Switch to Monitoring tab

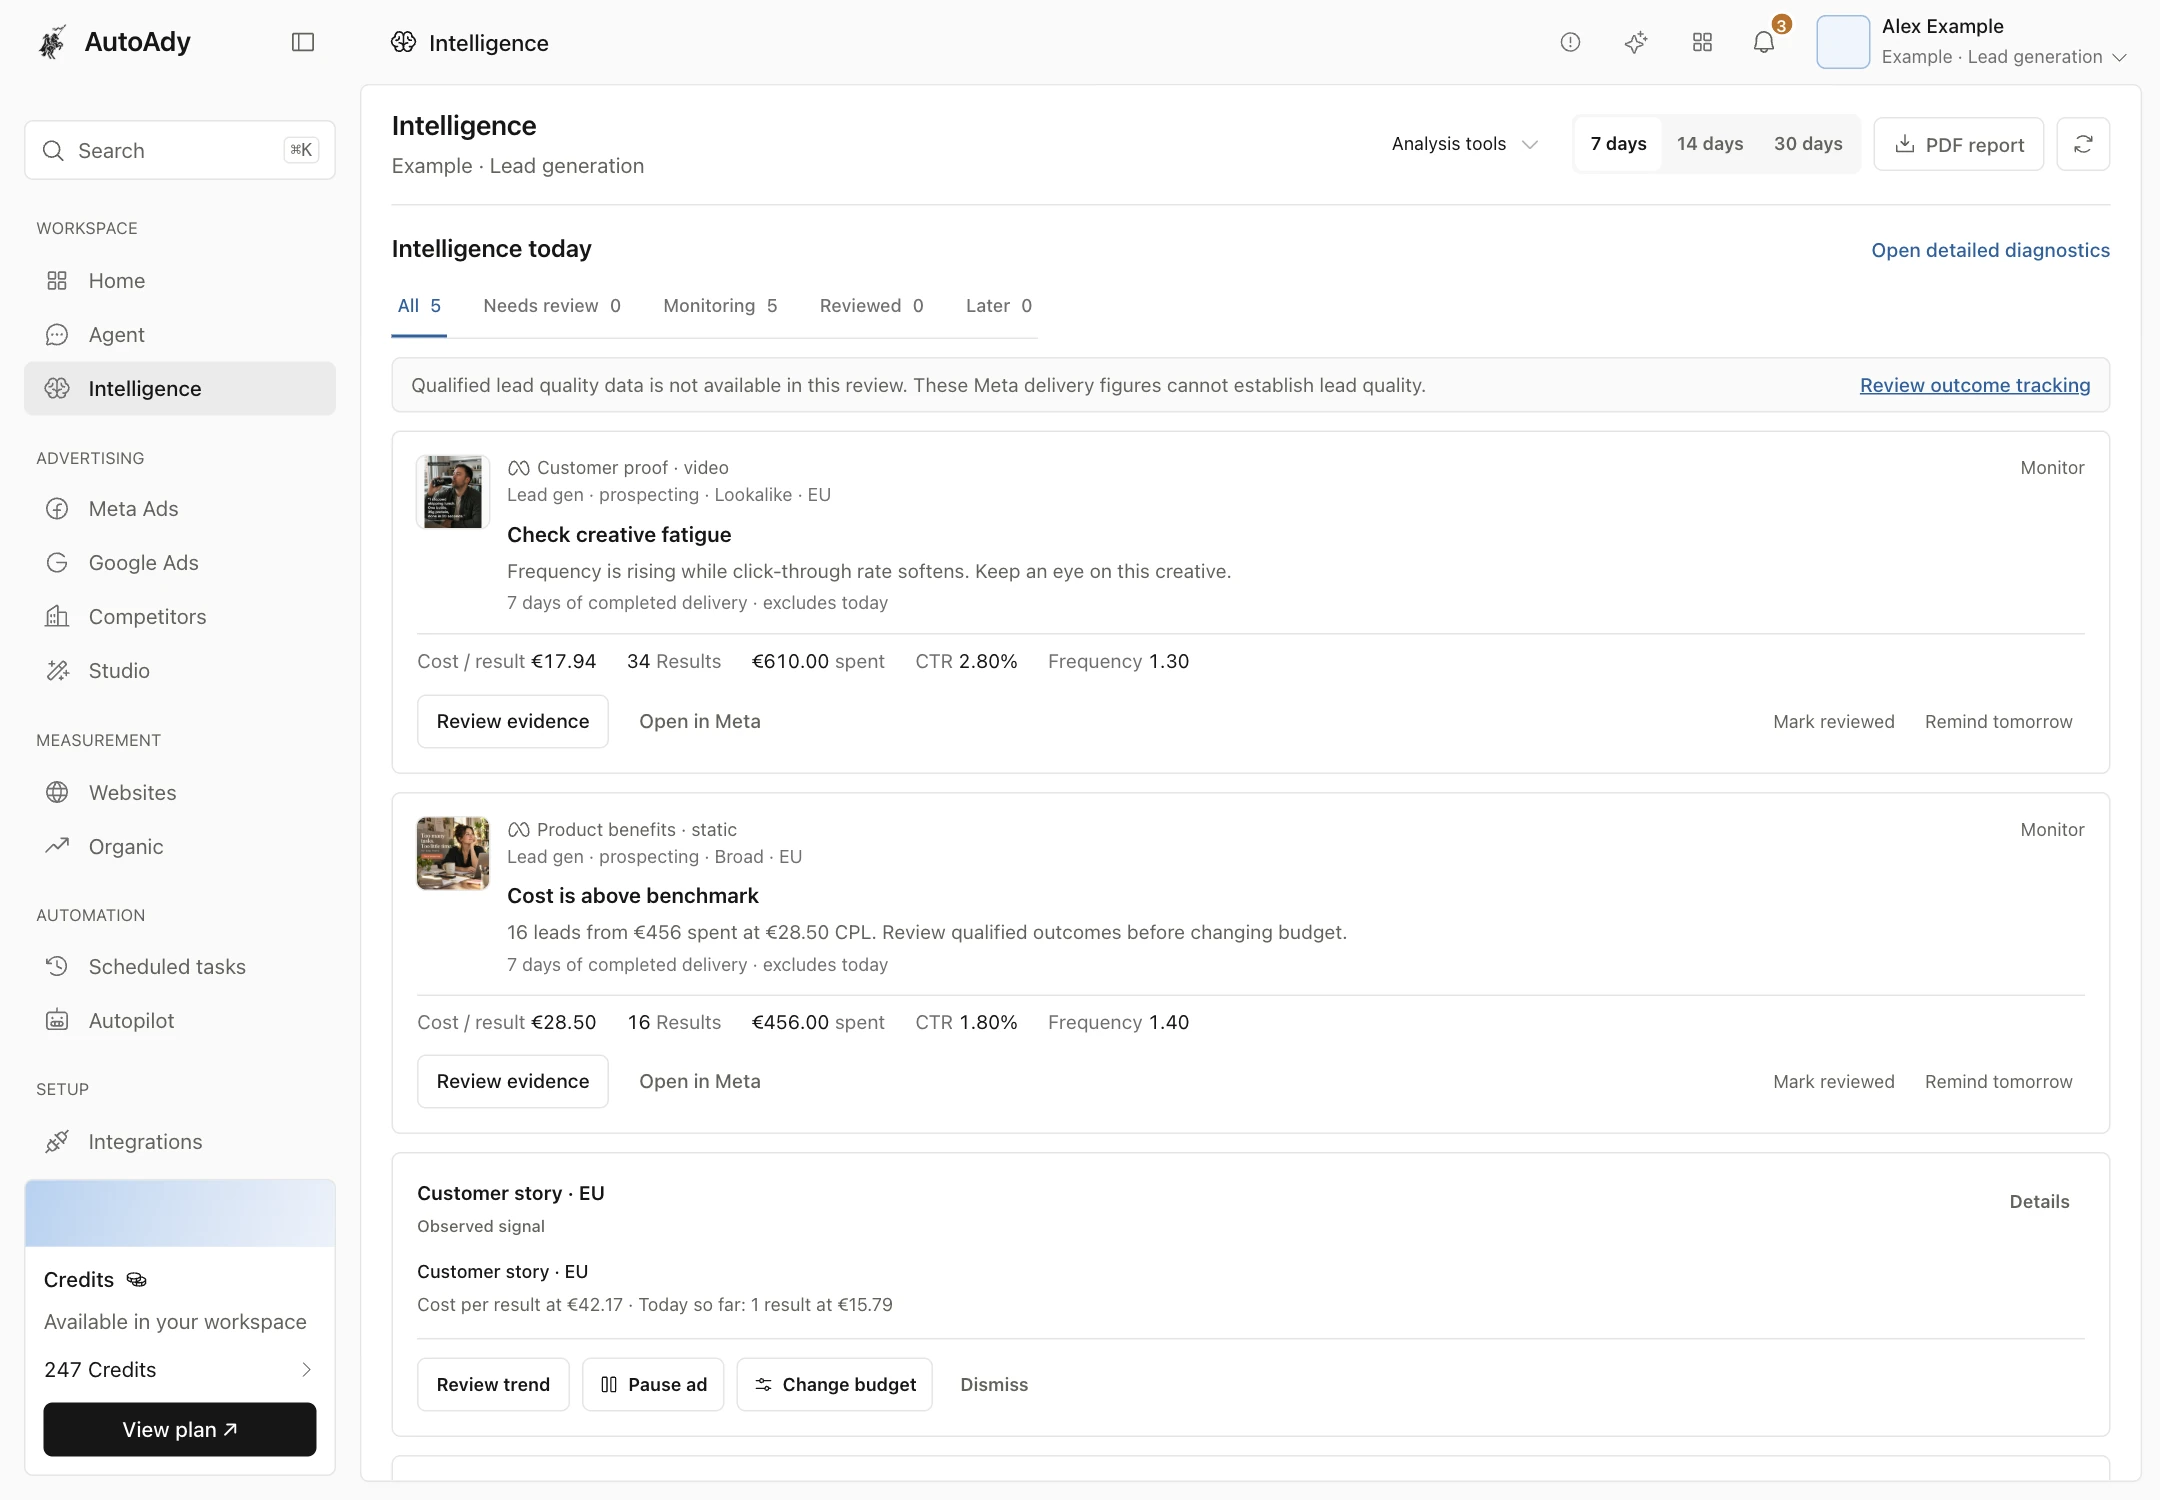coord(720,306)
